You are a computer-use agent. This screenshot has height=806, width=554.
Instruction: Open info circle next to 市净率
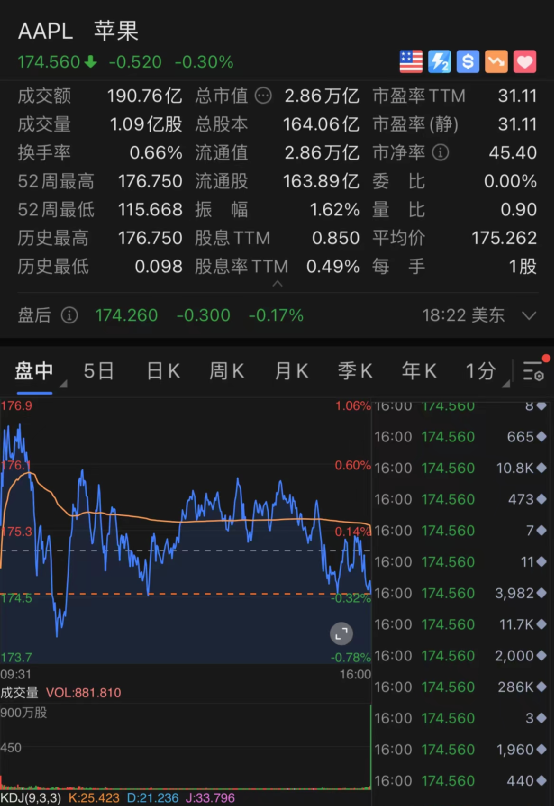point(440,152)
